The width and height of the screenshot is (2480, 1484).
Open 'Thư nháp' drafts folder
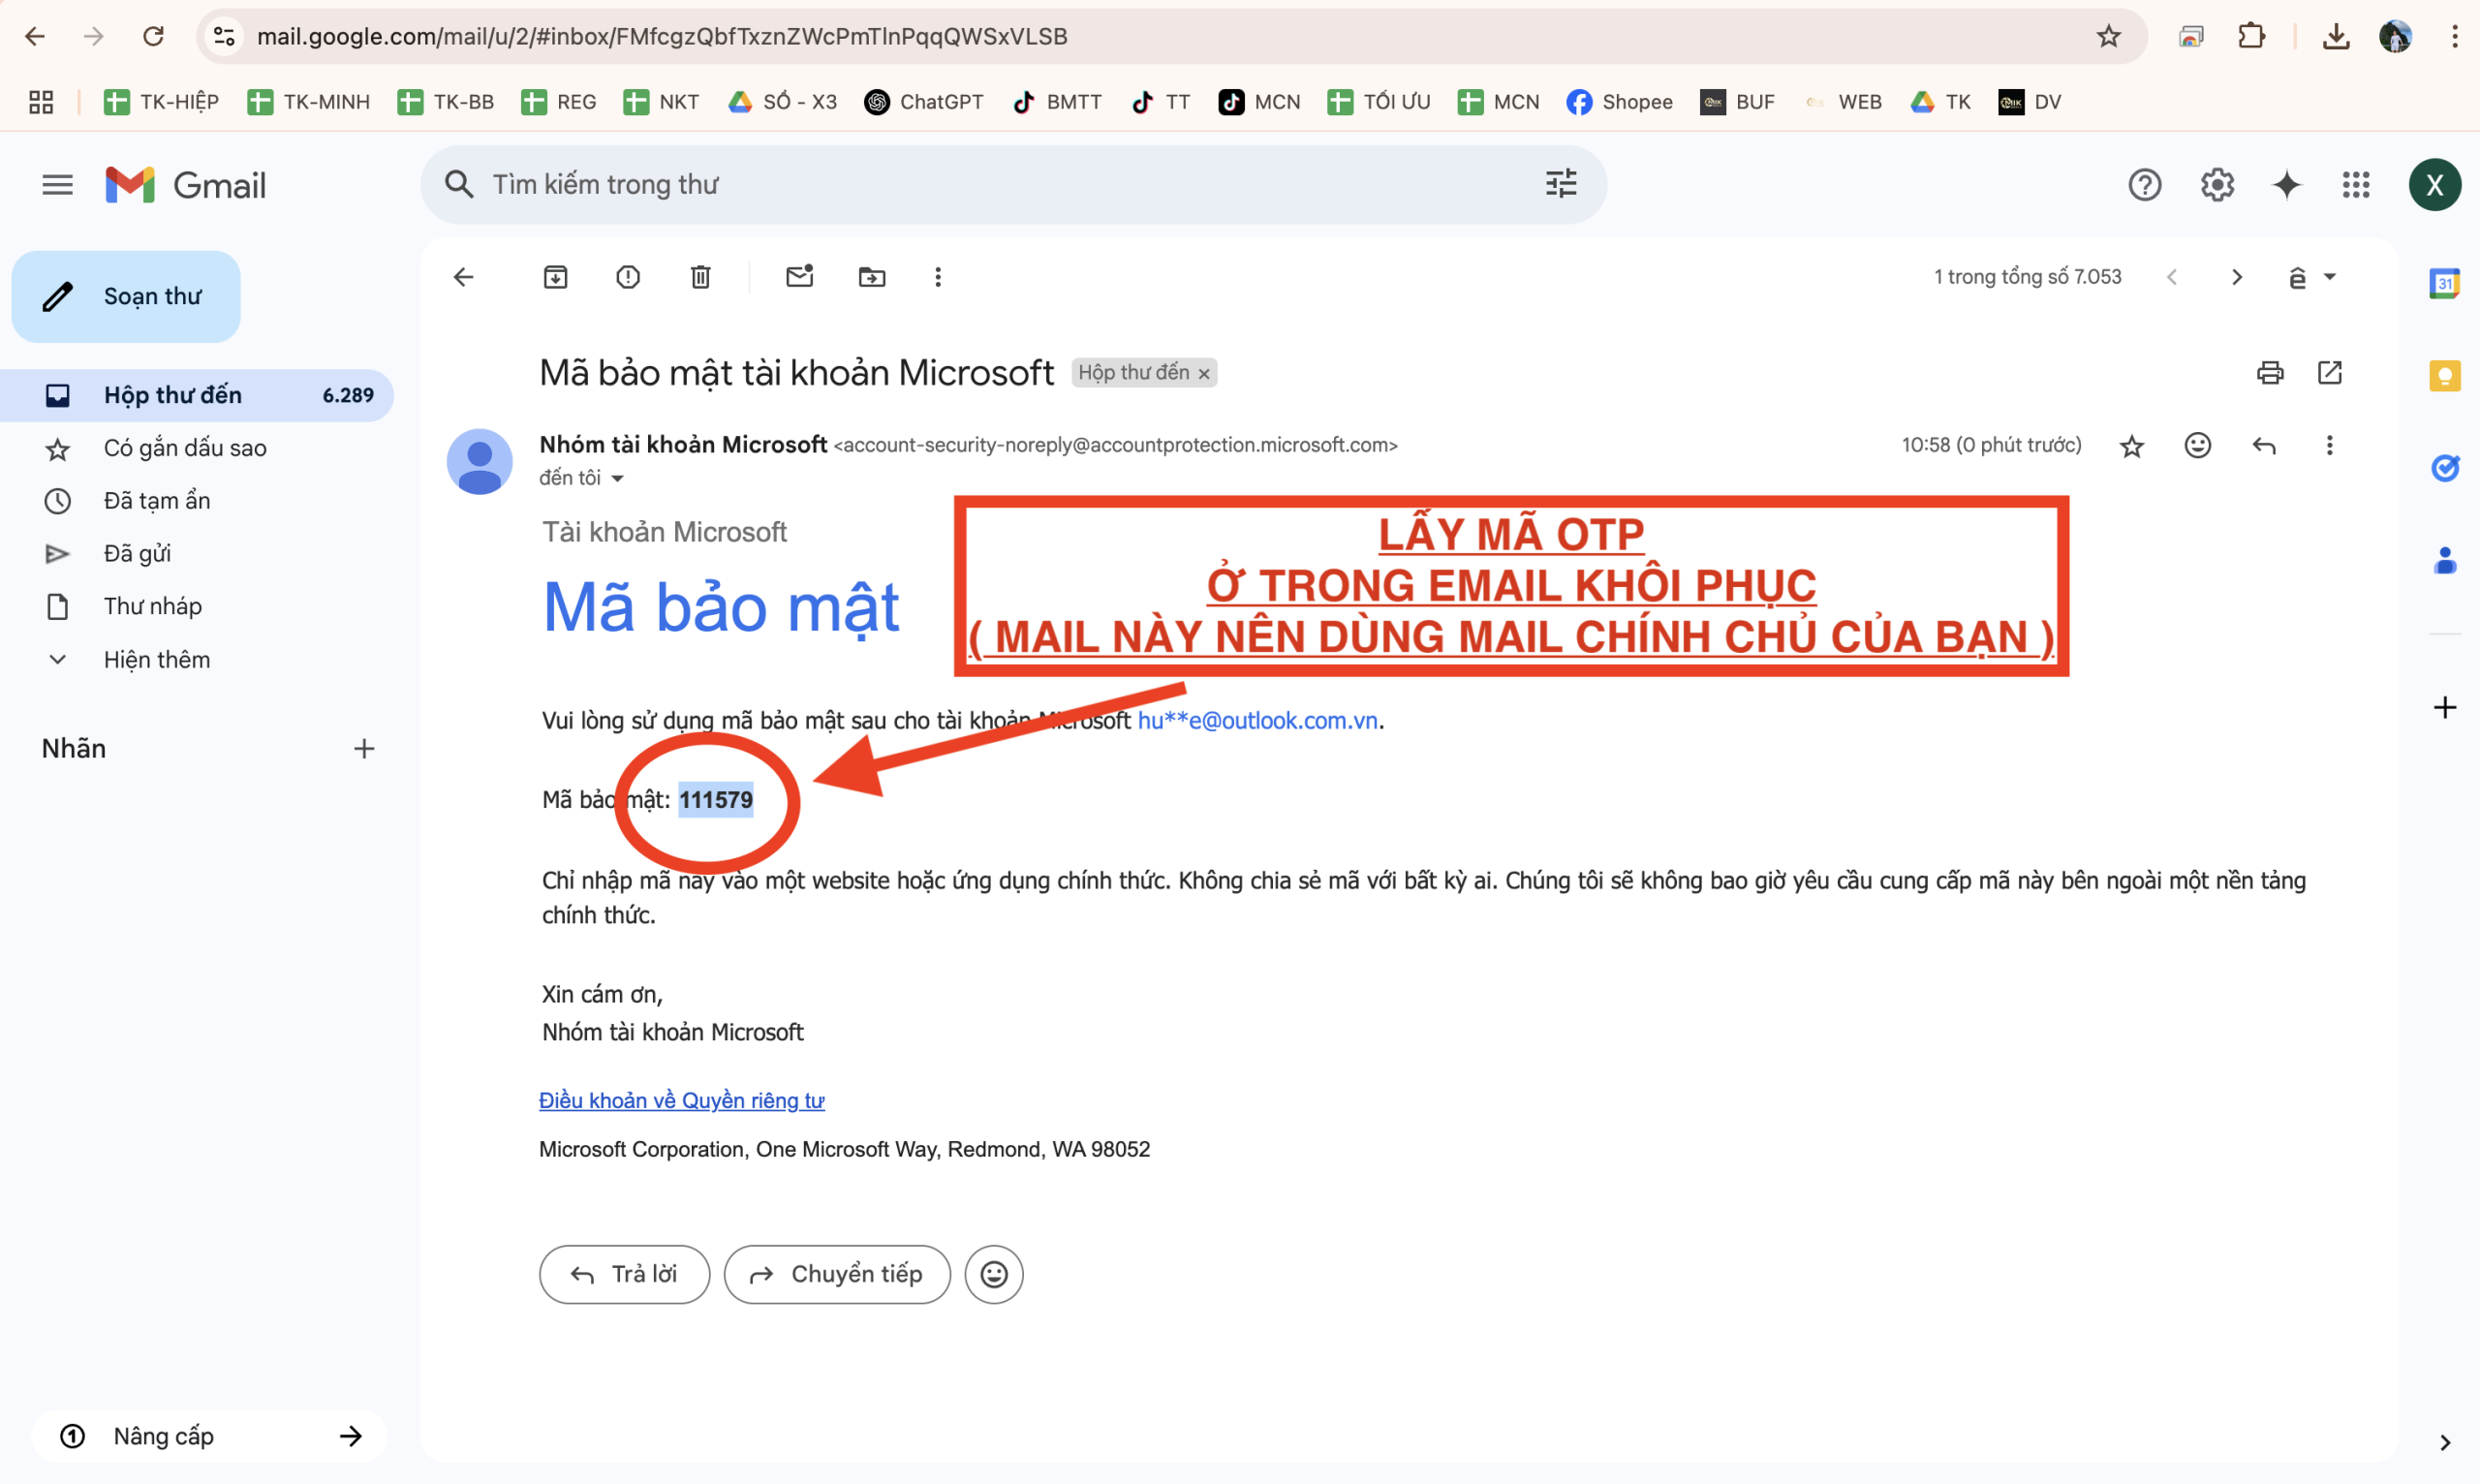coord(196,607)
